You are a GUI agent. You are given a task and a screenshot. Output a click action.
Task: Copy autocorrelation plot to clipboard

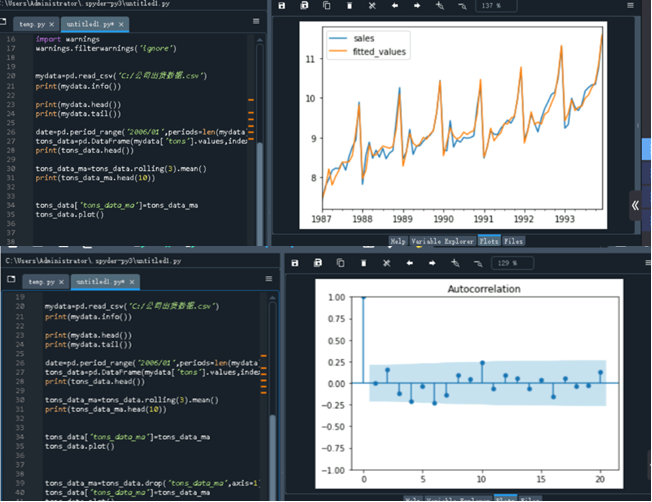(341, 263)
